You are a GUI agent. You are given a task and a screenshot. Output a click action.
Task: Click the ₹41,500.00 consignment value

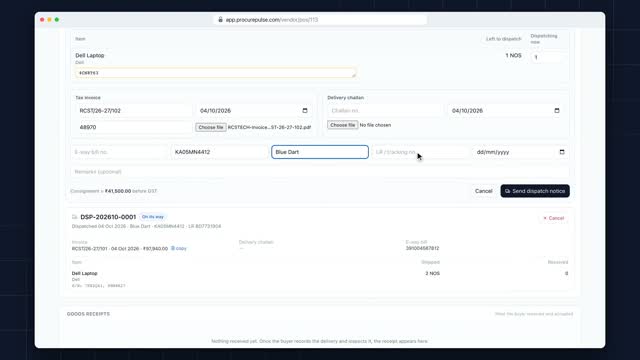click(118, 191)
